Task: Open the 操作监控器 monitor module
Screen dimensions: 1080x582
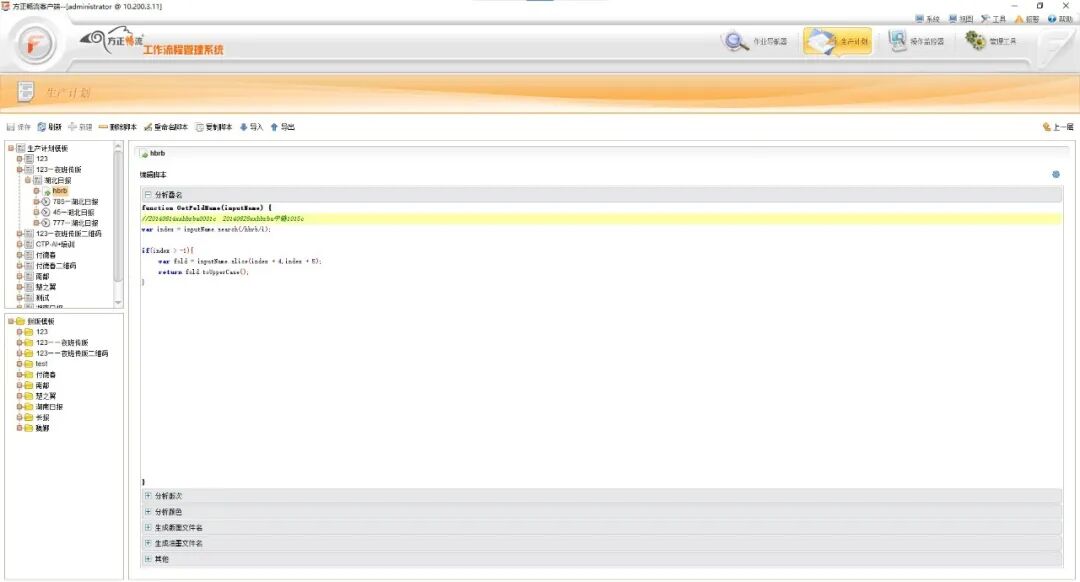Action: point(914,42)
